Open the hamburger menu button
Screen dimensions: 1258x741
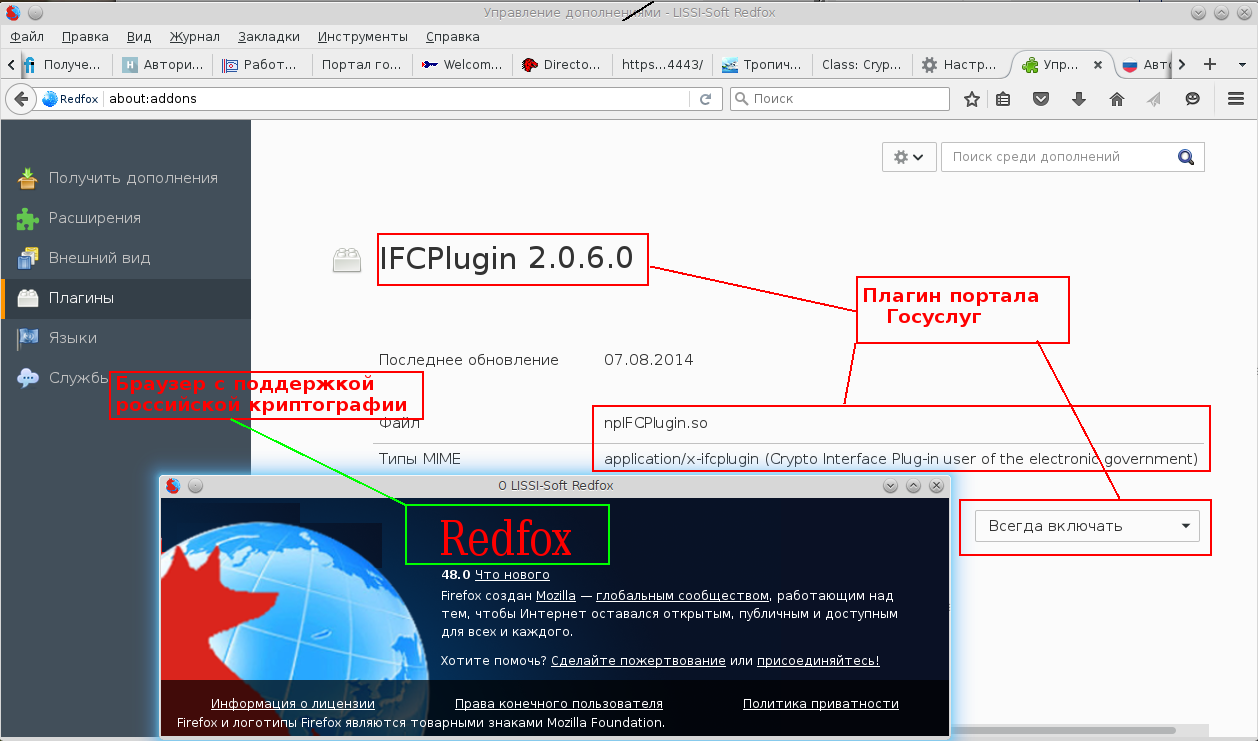tap(1235, 99)
